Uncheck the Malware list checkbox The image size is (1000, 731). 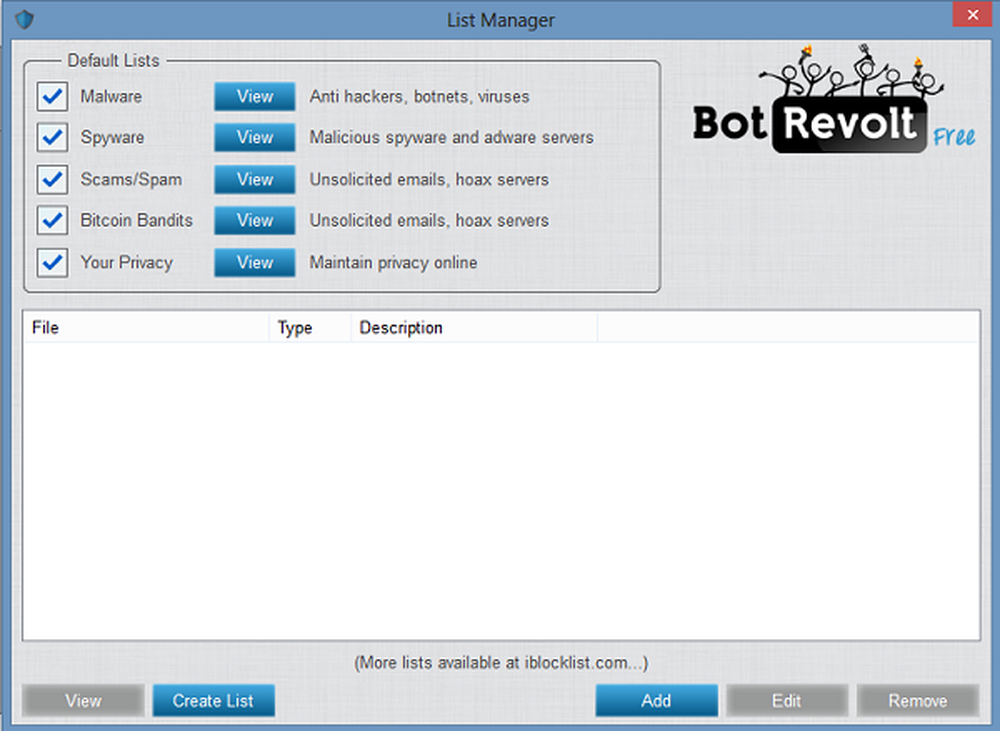coord(51,97)
